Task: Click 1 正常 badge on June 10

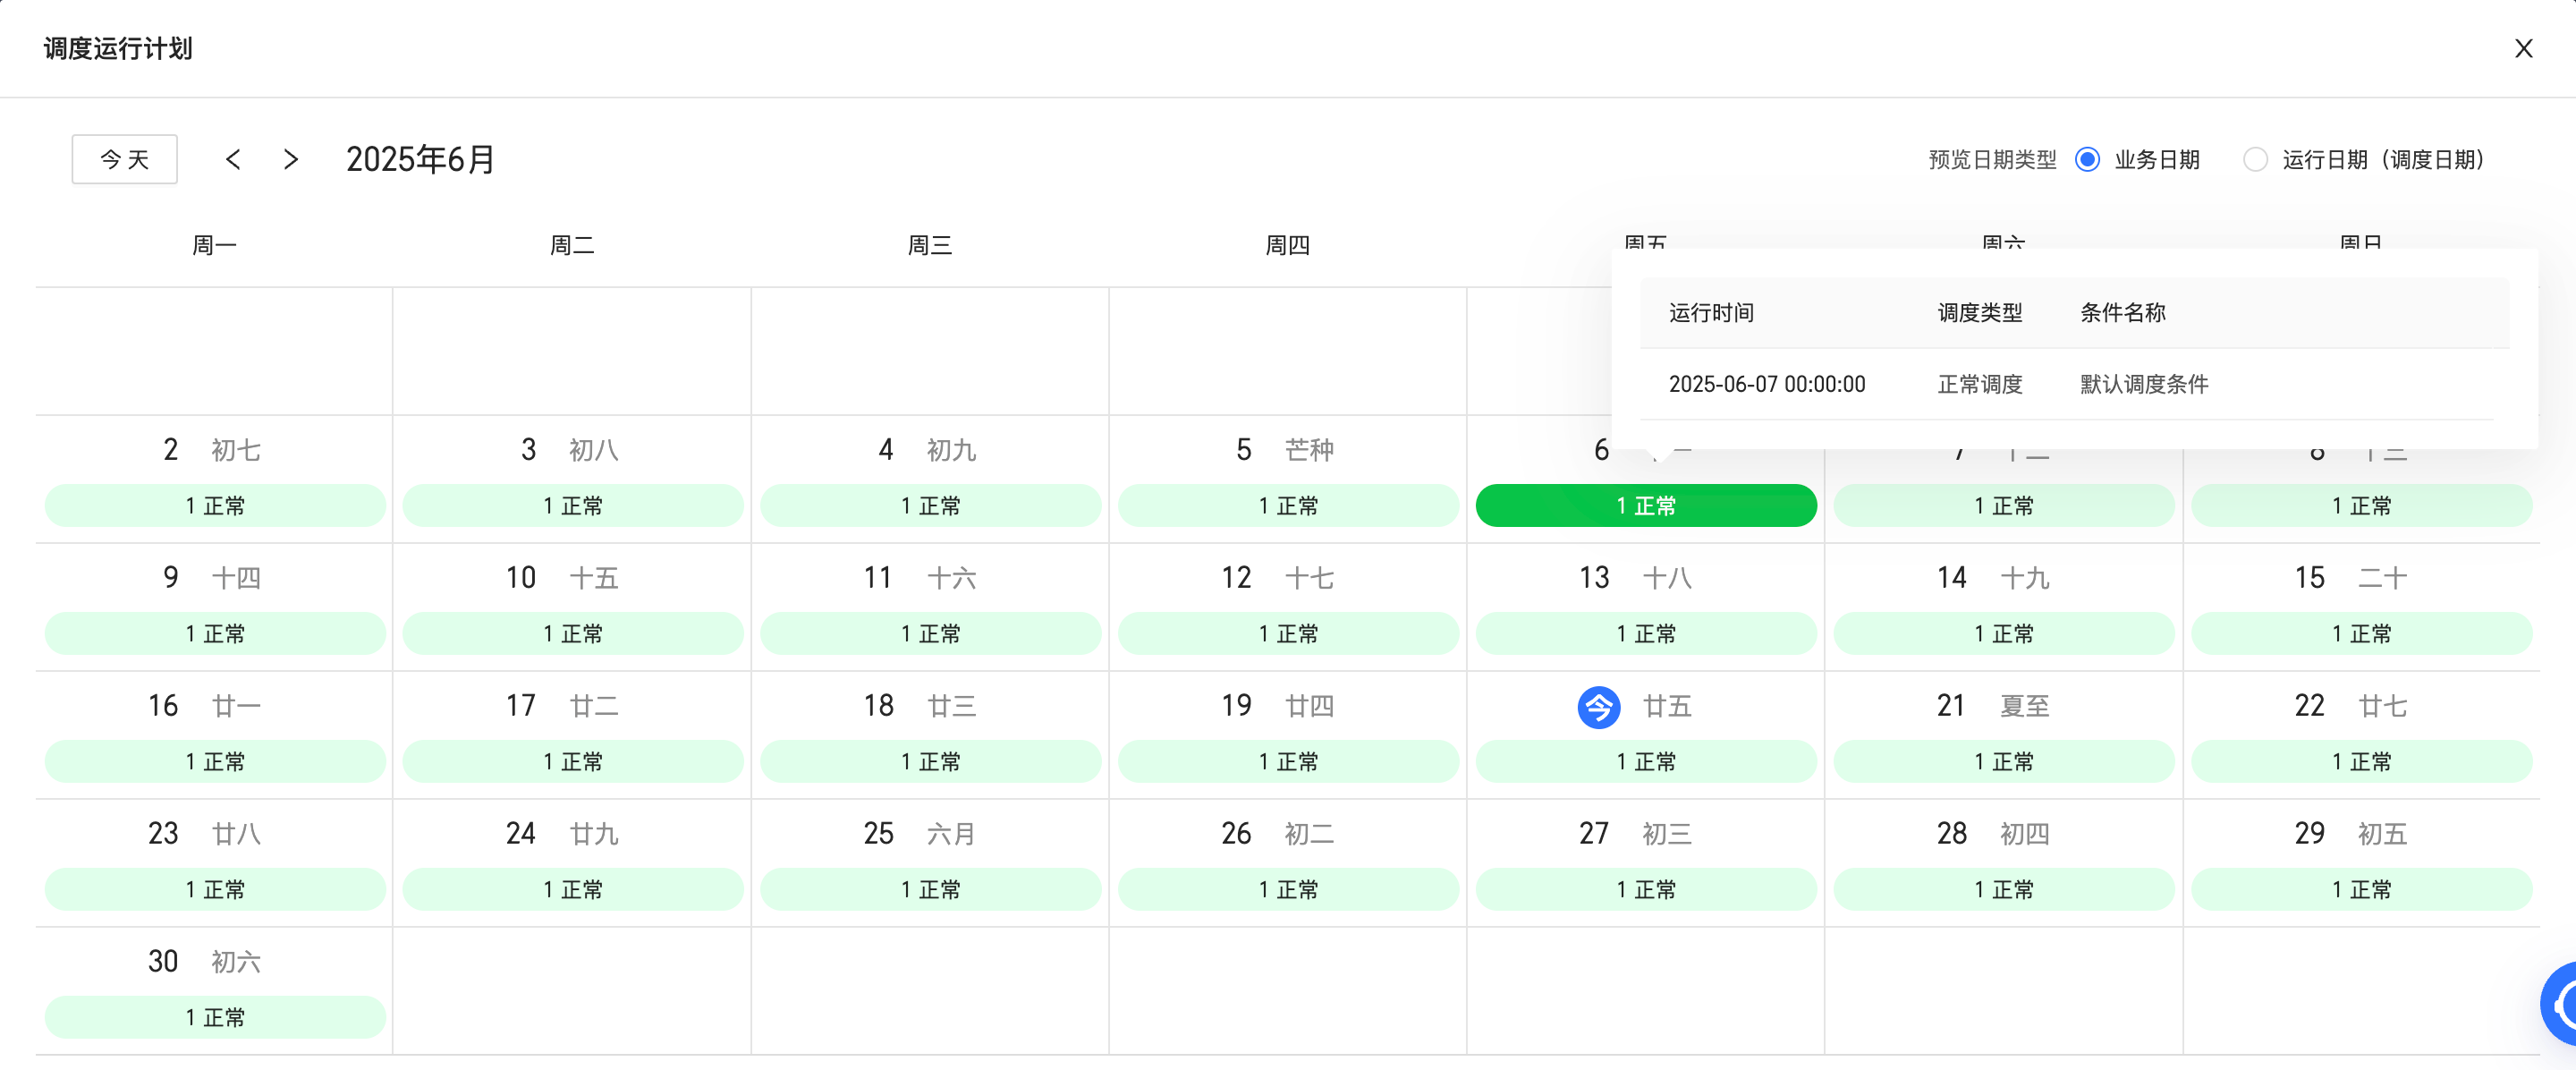Action: point(572,633)
